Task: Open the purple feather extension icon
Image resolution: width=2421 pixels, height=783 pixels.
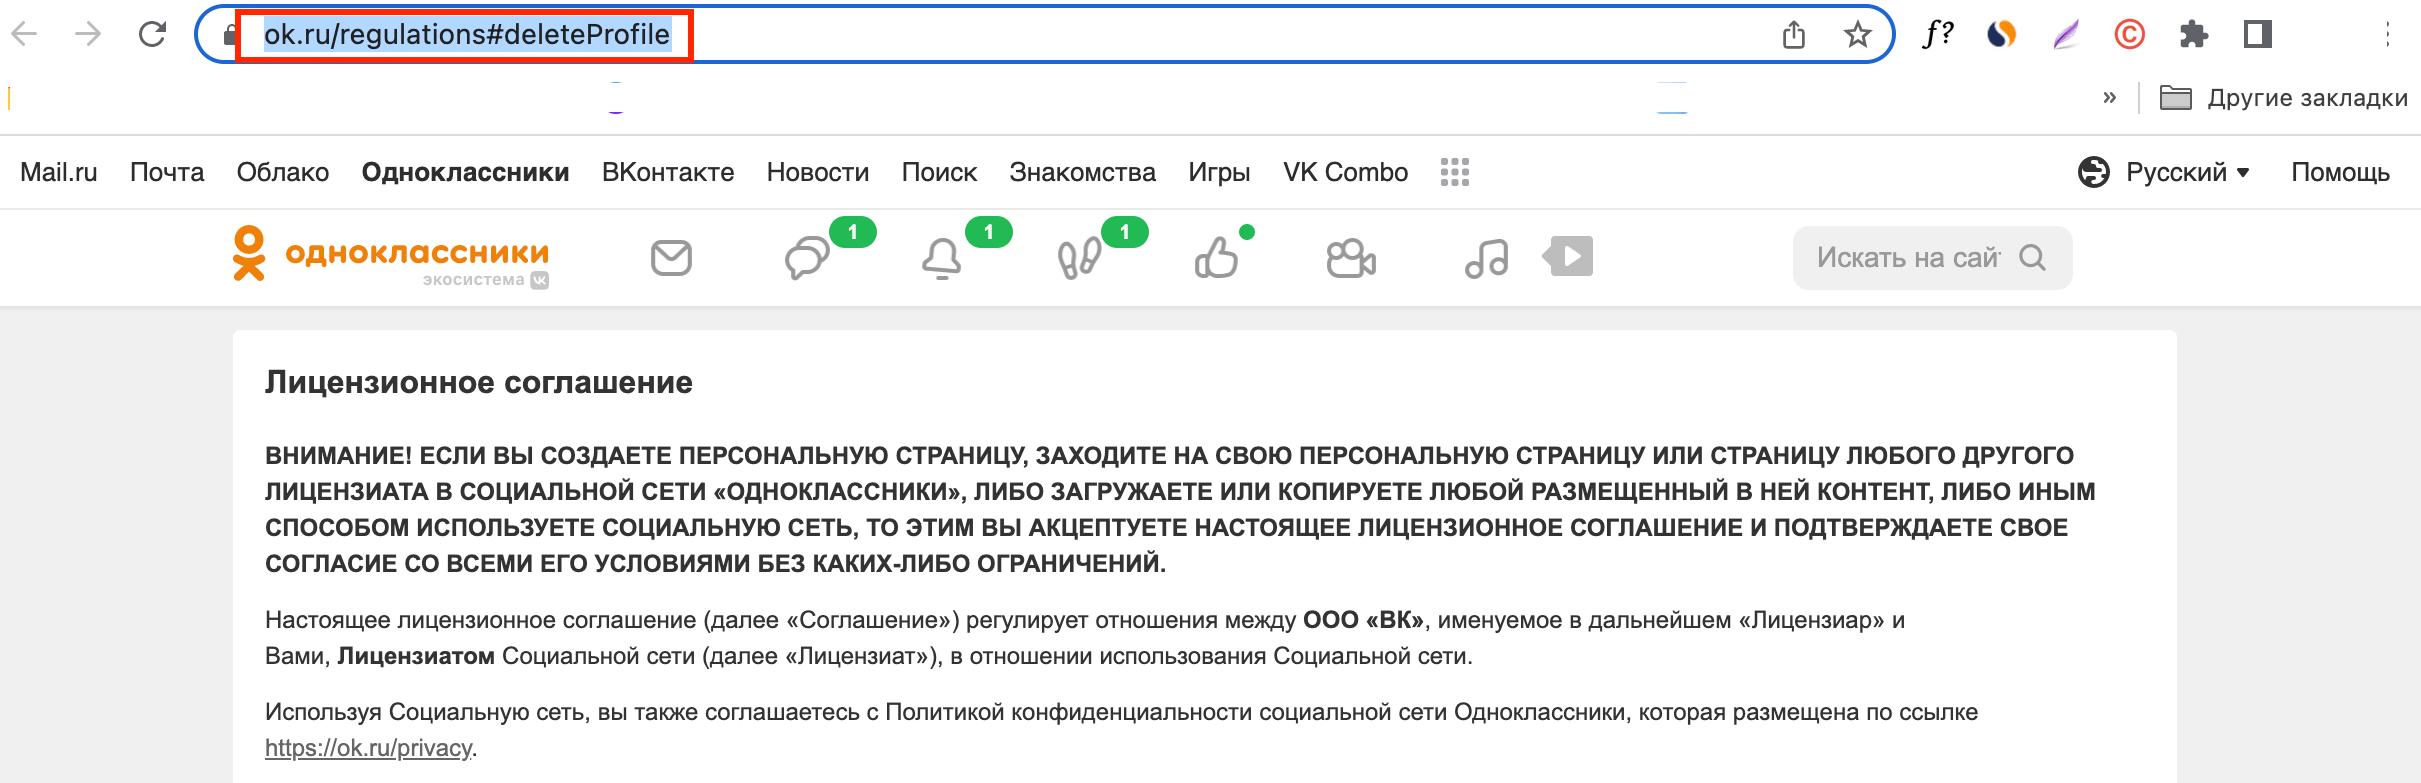Action: coord(2066,34)
